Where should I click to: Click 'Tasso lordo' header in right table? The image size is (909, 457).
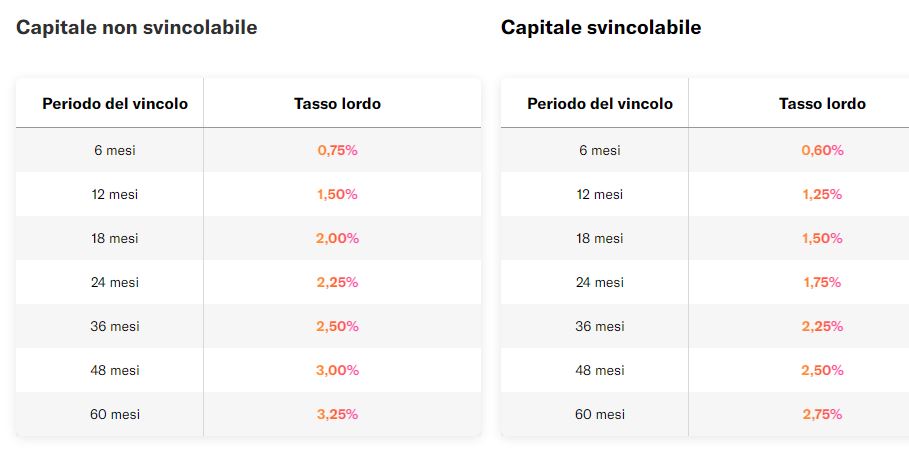pos(822,104)
